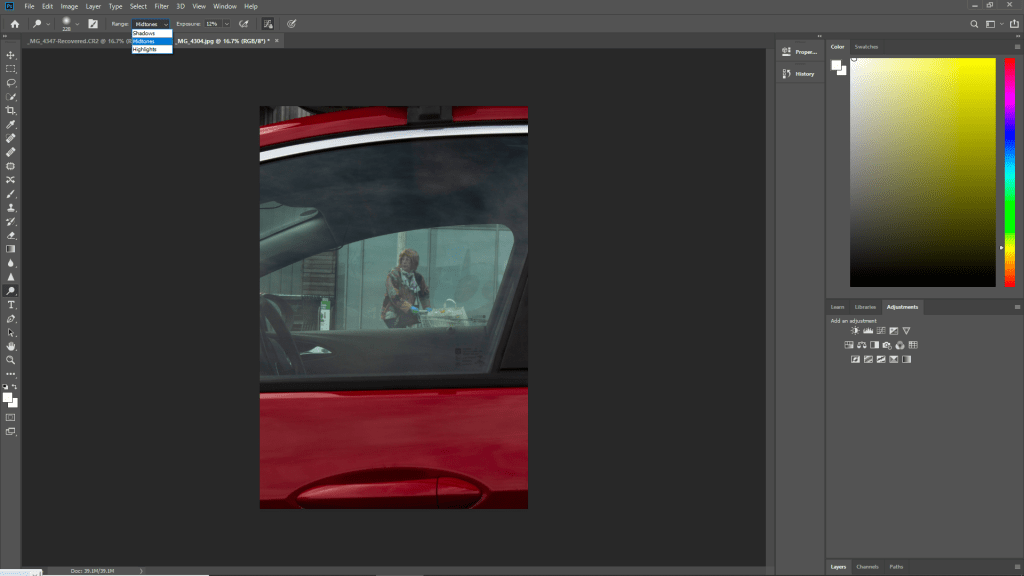1024x576 pixels.
Task: Select the Crop tool
Action: point(11,110)
